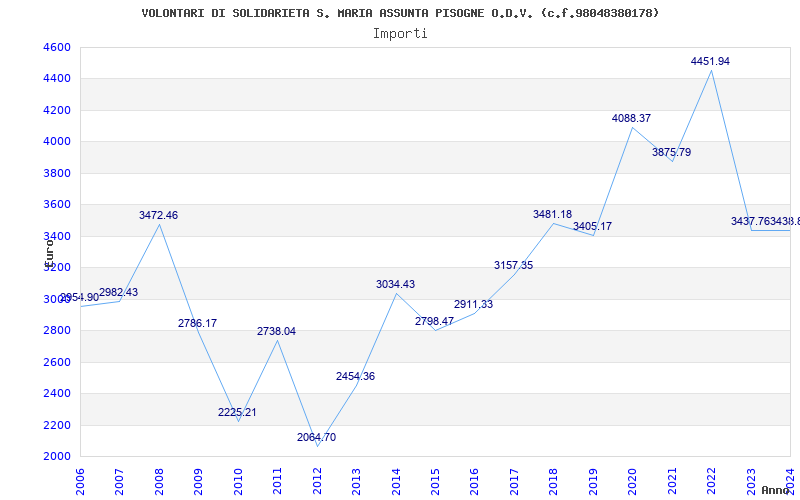Select the x-axis year 2013
This screenshot has width=800, height=500.
point(356,481)
